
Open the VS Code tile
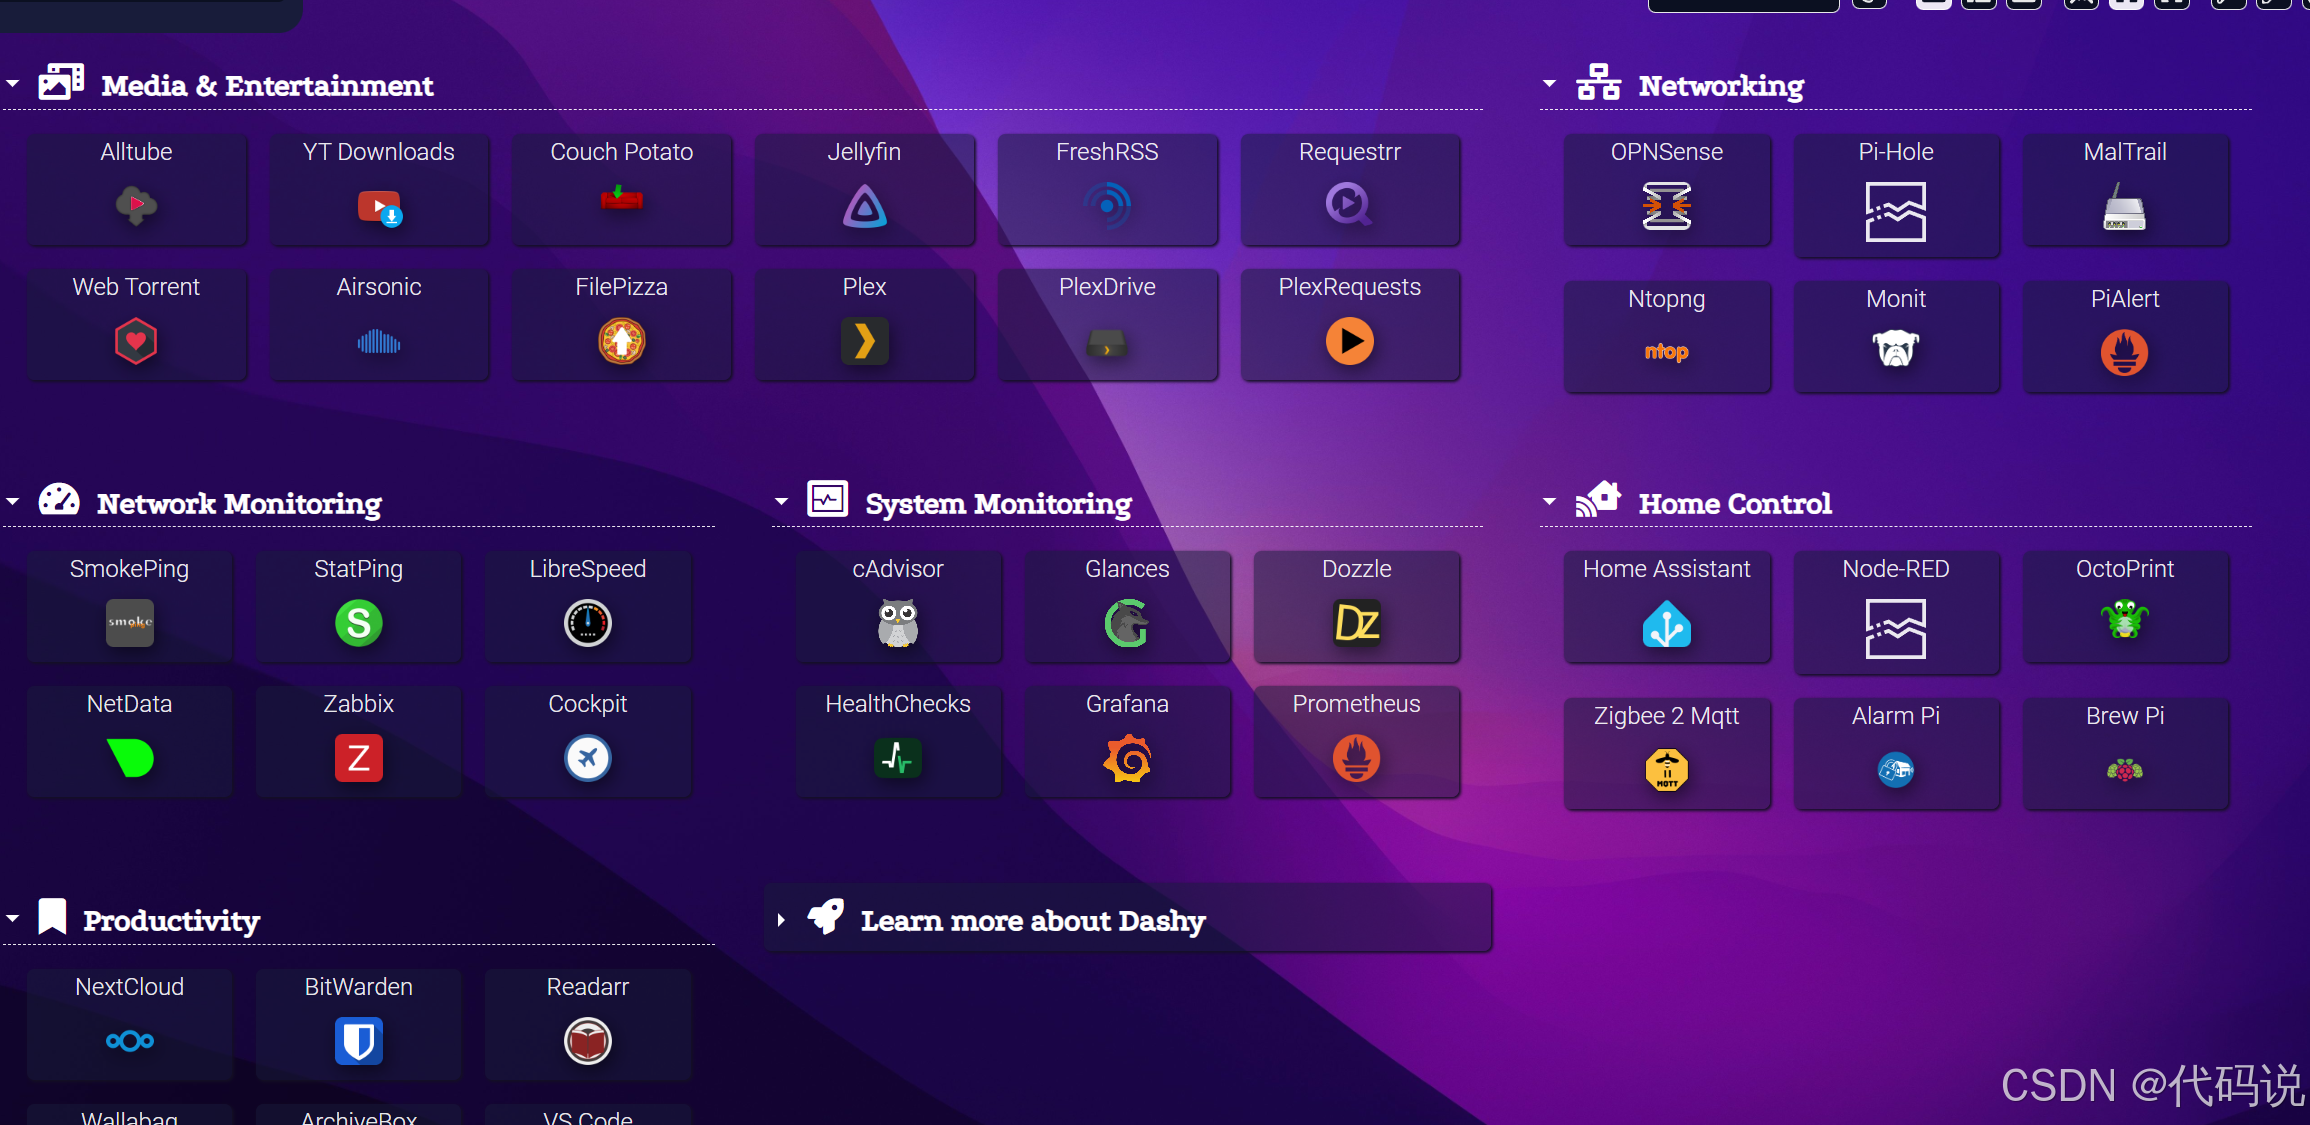pyautogui.click(x=587, y=1115)
